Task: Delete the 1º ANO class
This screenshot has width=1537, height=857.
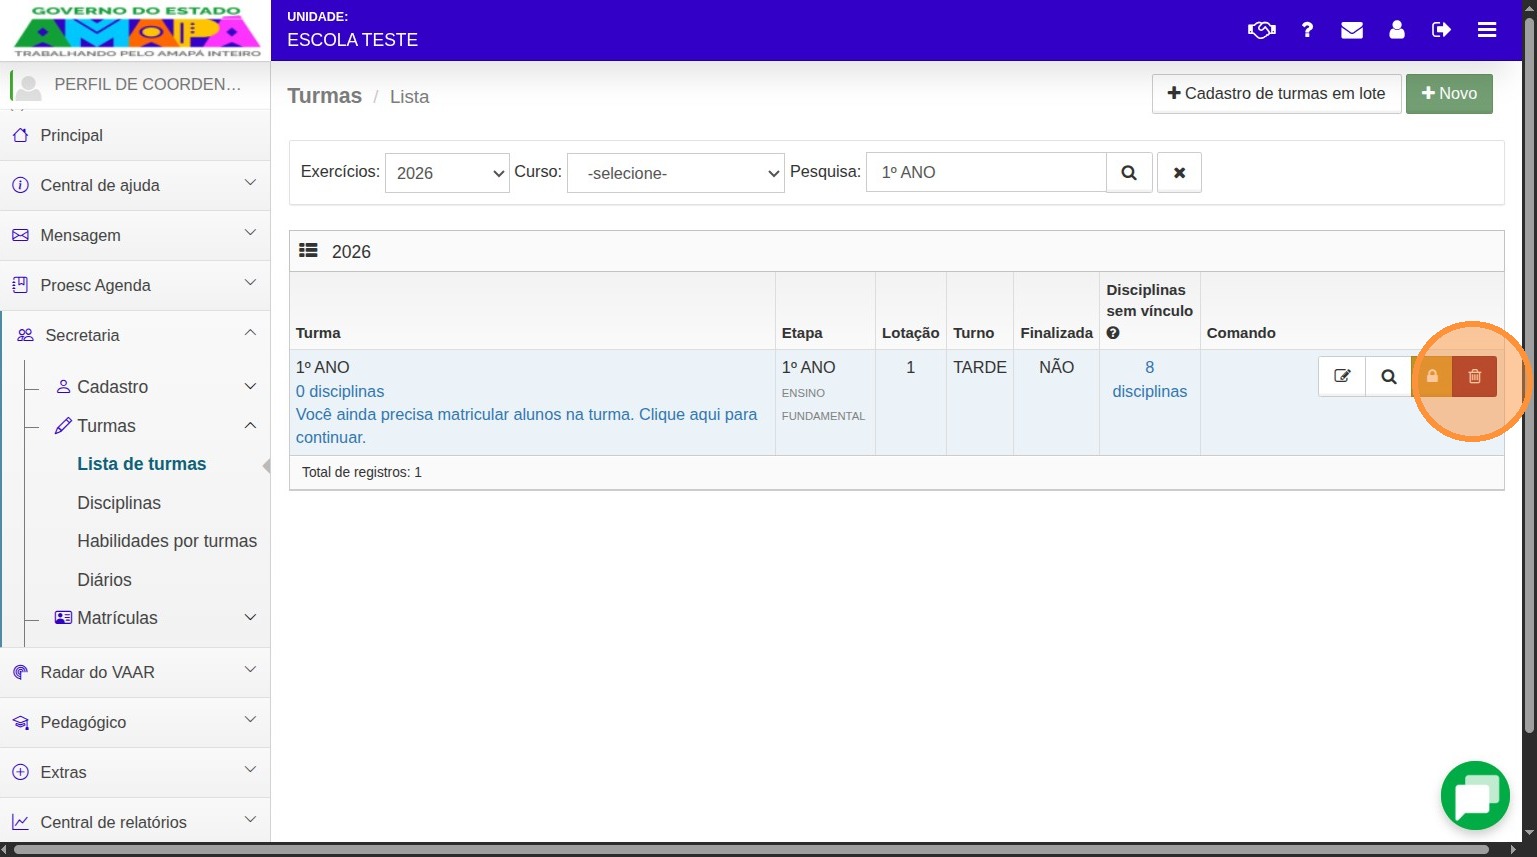Action: point(1474,376)
